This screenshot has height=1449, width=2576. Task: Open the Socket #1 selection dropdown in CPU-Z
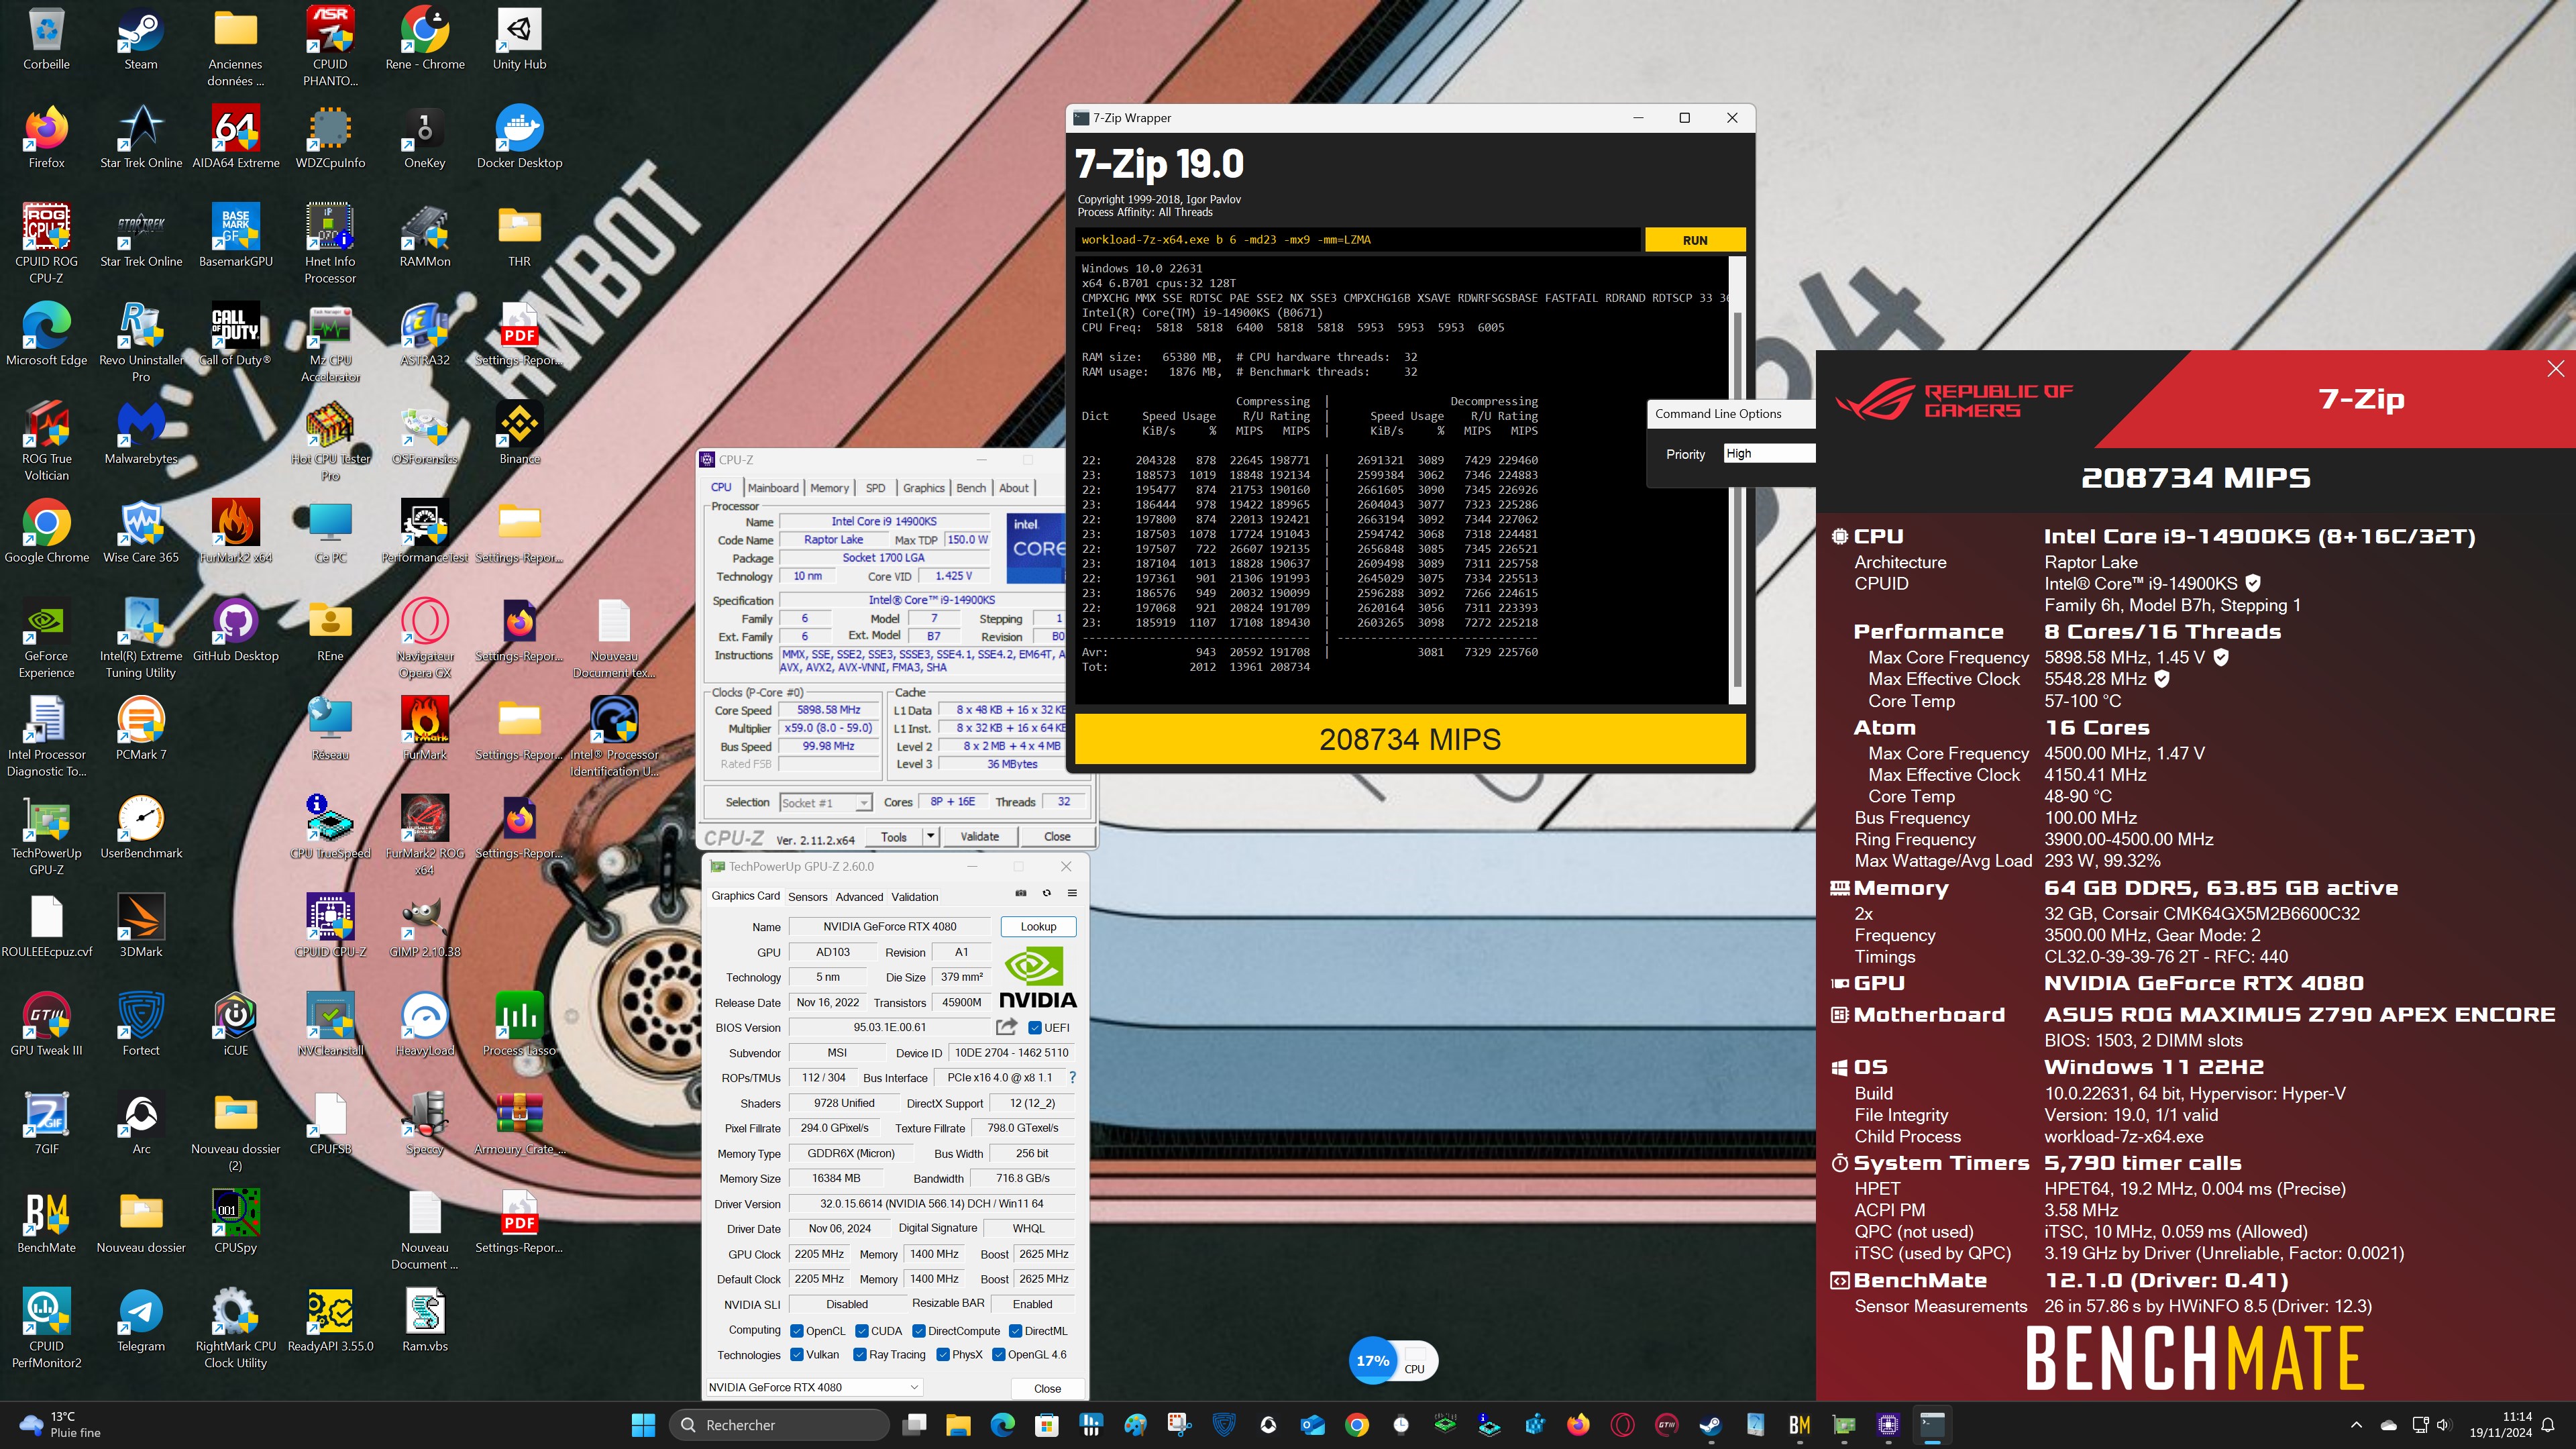tap(825, 802)
